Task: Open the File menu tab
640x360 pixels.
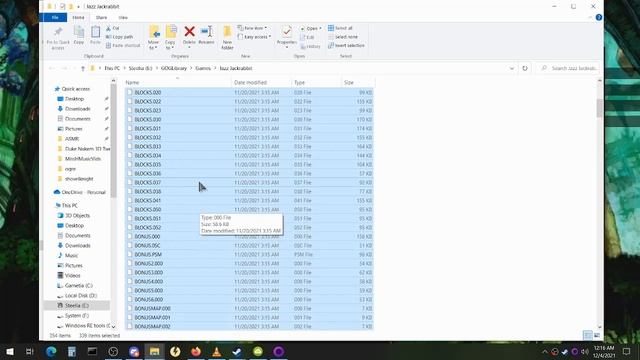Action: [55, 18]
